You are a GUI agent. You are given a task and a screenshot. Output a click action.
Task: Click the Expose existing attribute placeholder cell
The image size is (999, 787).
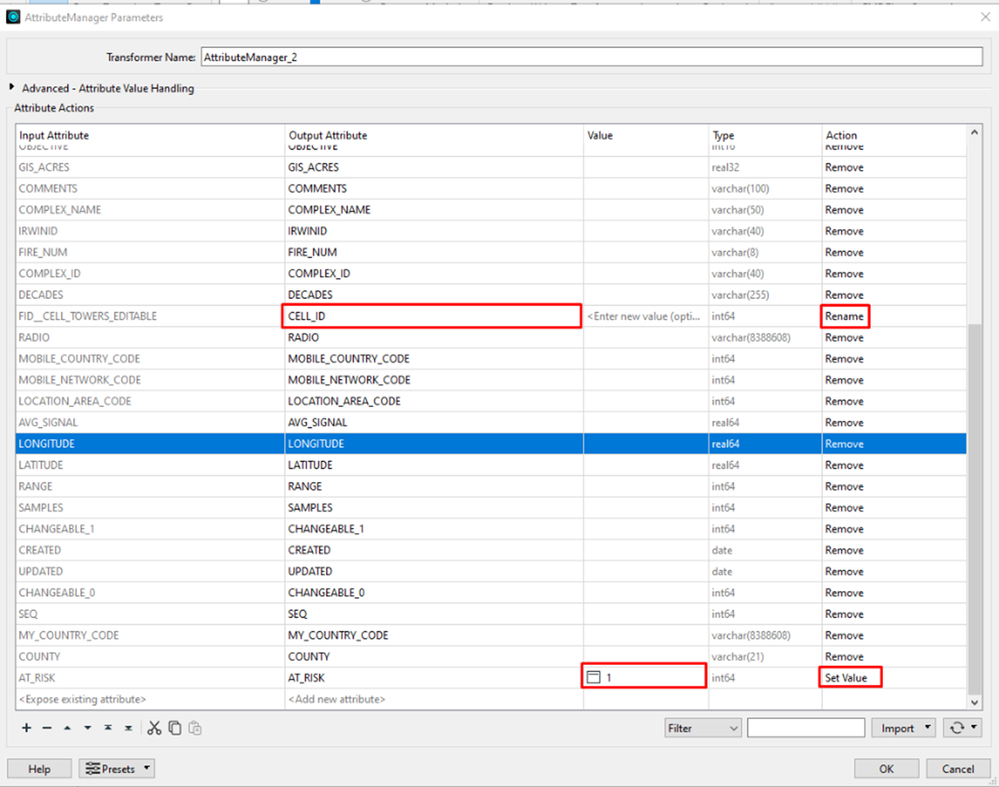click(x=150, y=699)
